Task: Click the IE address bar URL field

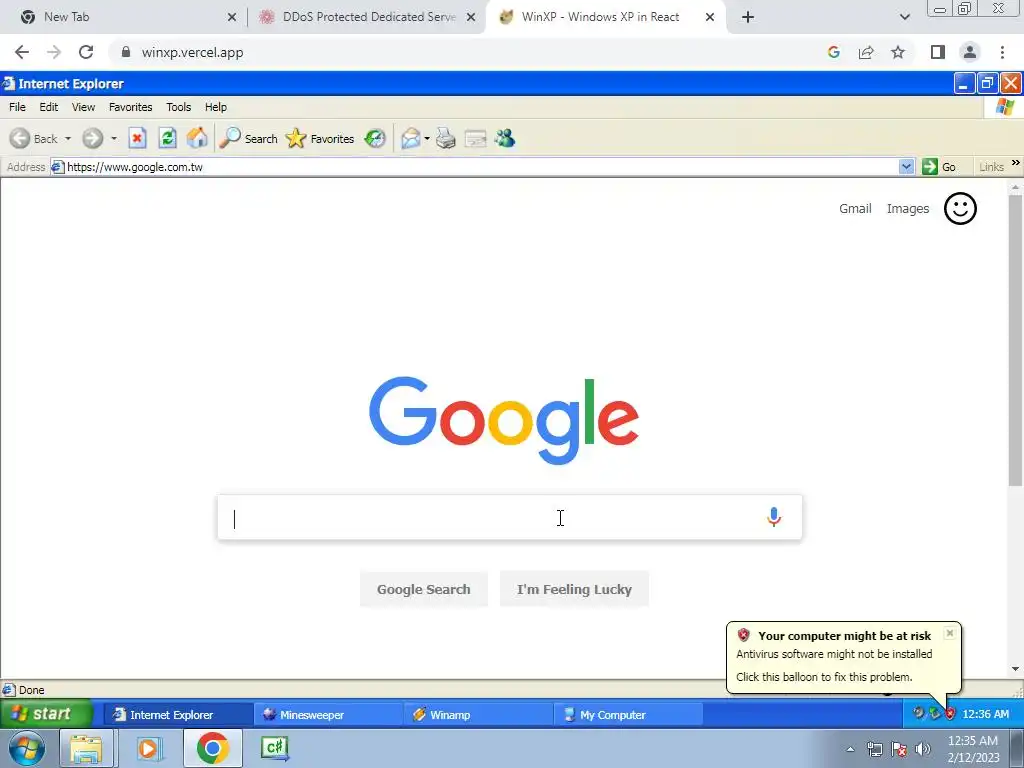Action: 475,167
